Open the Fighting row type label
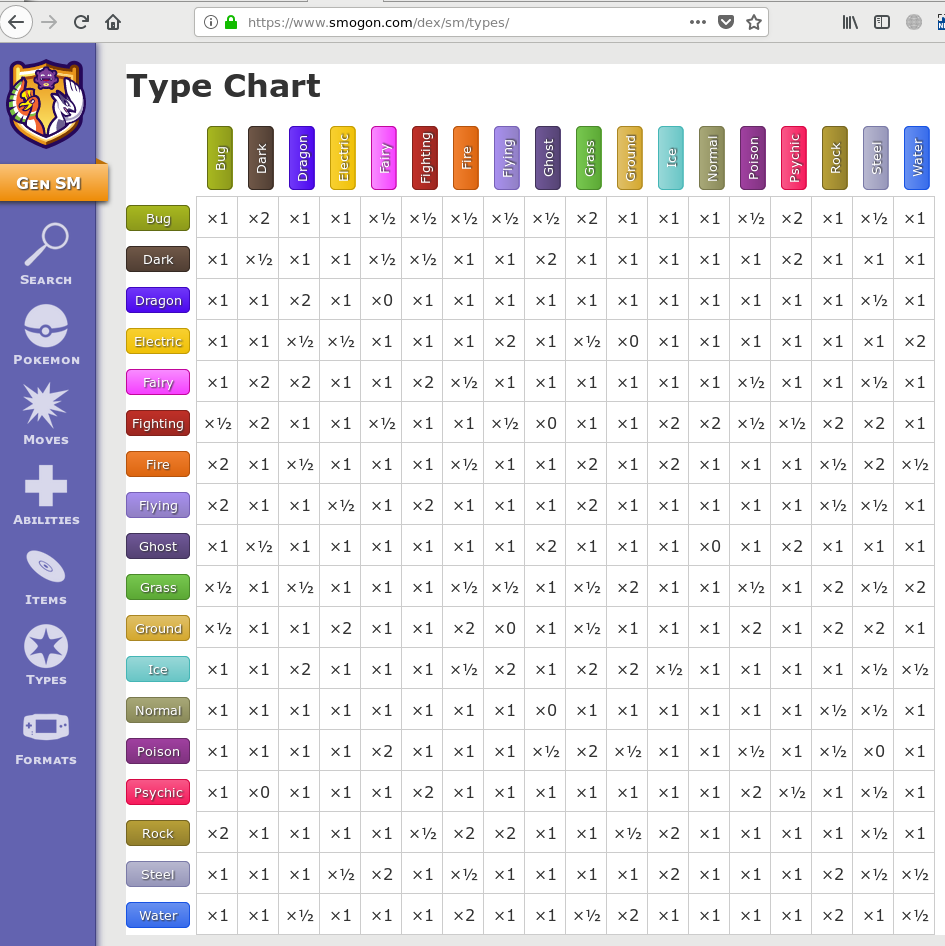Screen dimensions: 945x946 158,424
